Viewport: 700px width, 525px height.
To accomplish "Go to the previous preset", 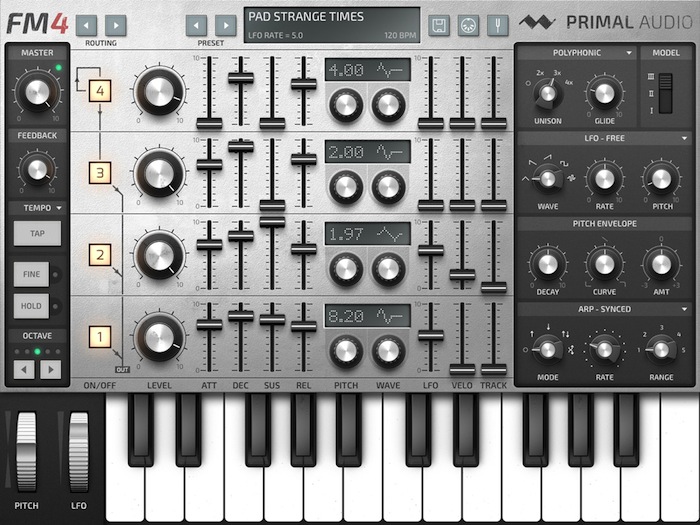I will (196, 25).
